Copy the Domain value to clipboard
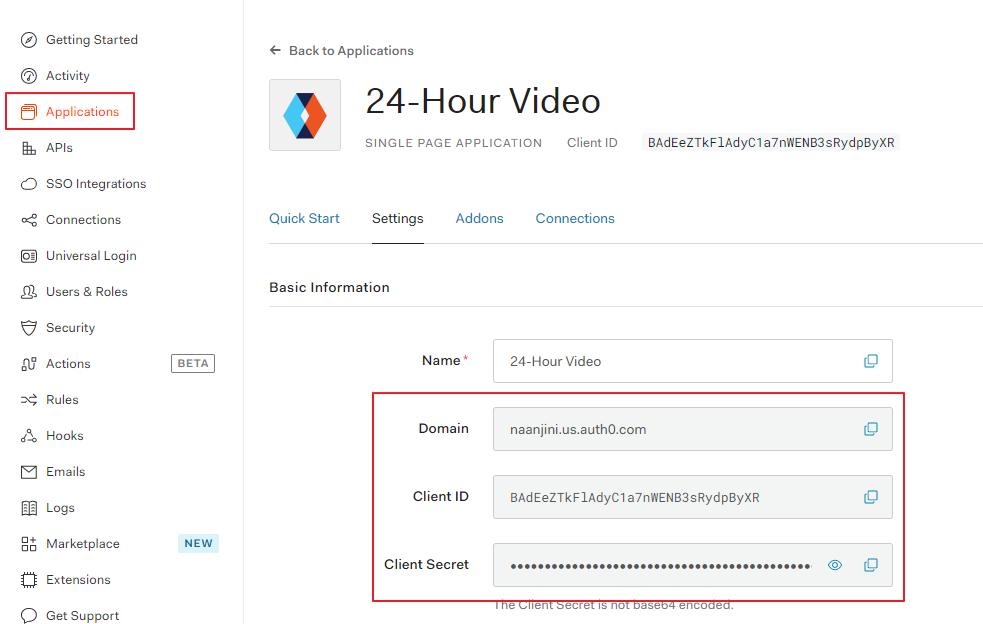The image size is (983, 624). click(x=871, y=430)
